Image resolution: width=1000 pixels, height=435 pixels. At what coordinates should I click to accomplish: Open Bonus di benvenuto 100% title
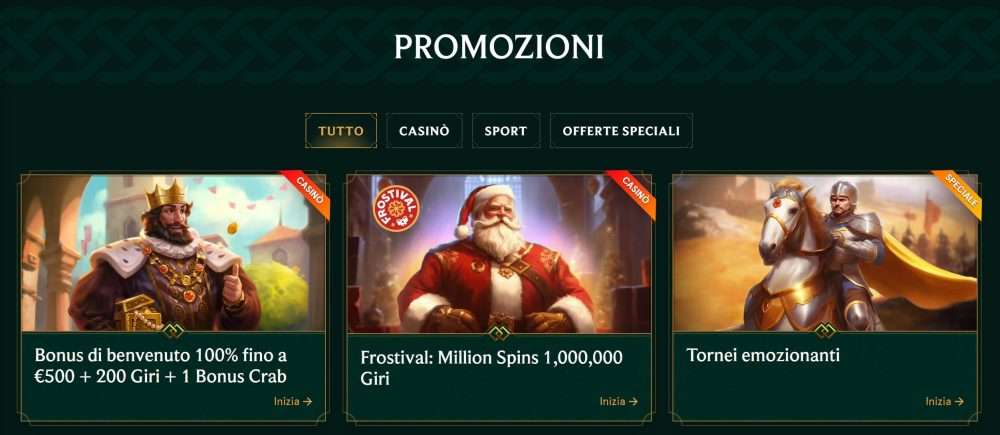coord(161,365)
